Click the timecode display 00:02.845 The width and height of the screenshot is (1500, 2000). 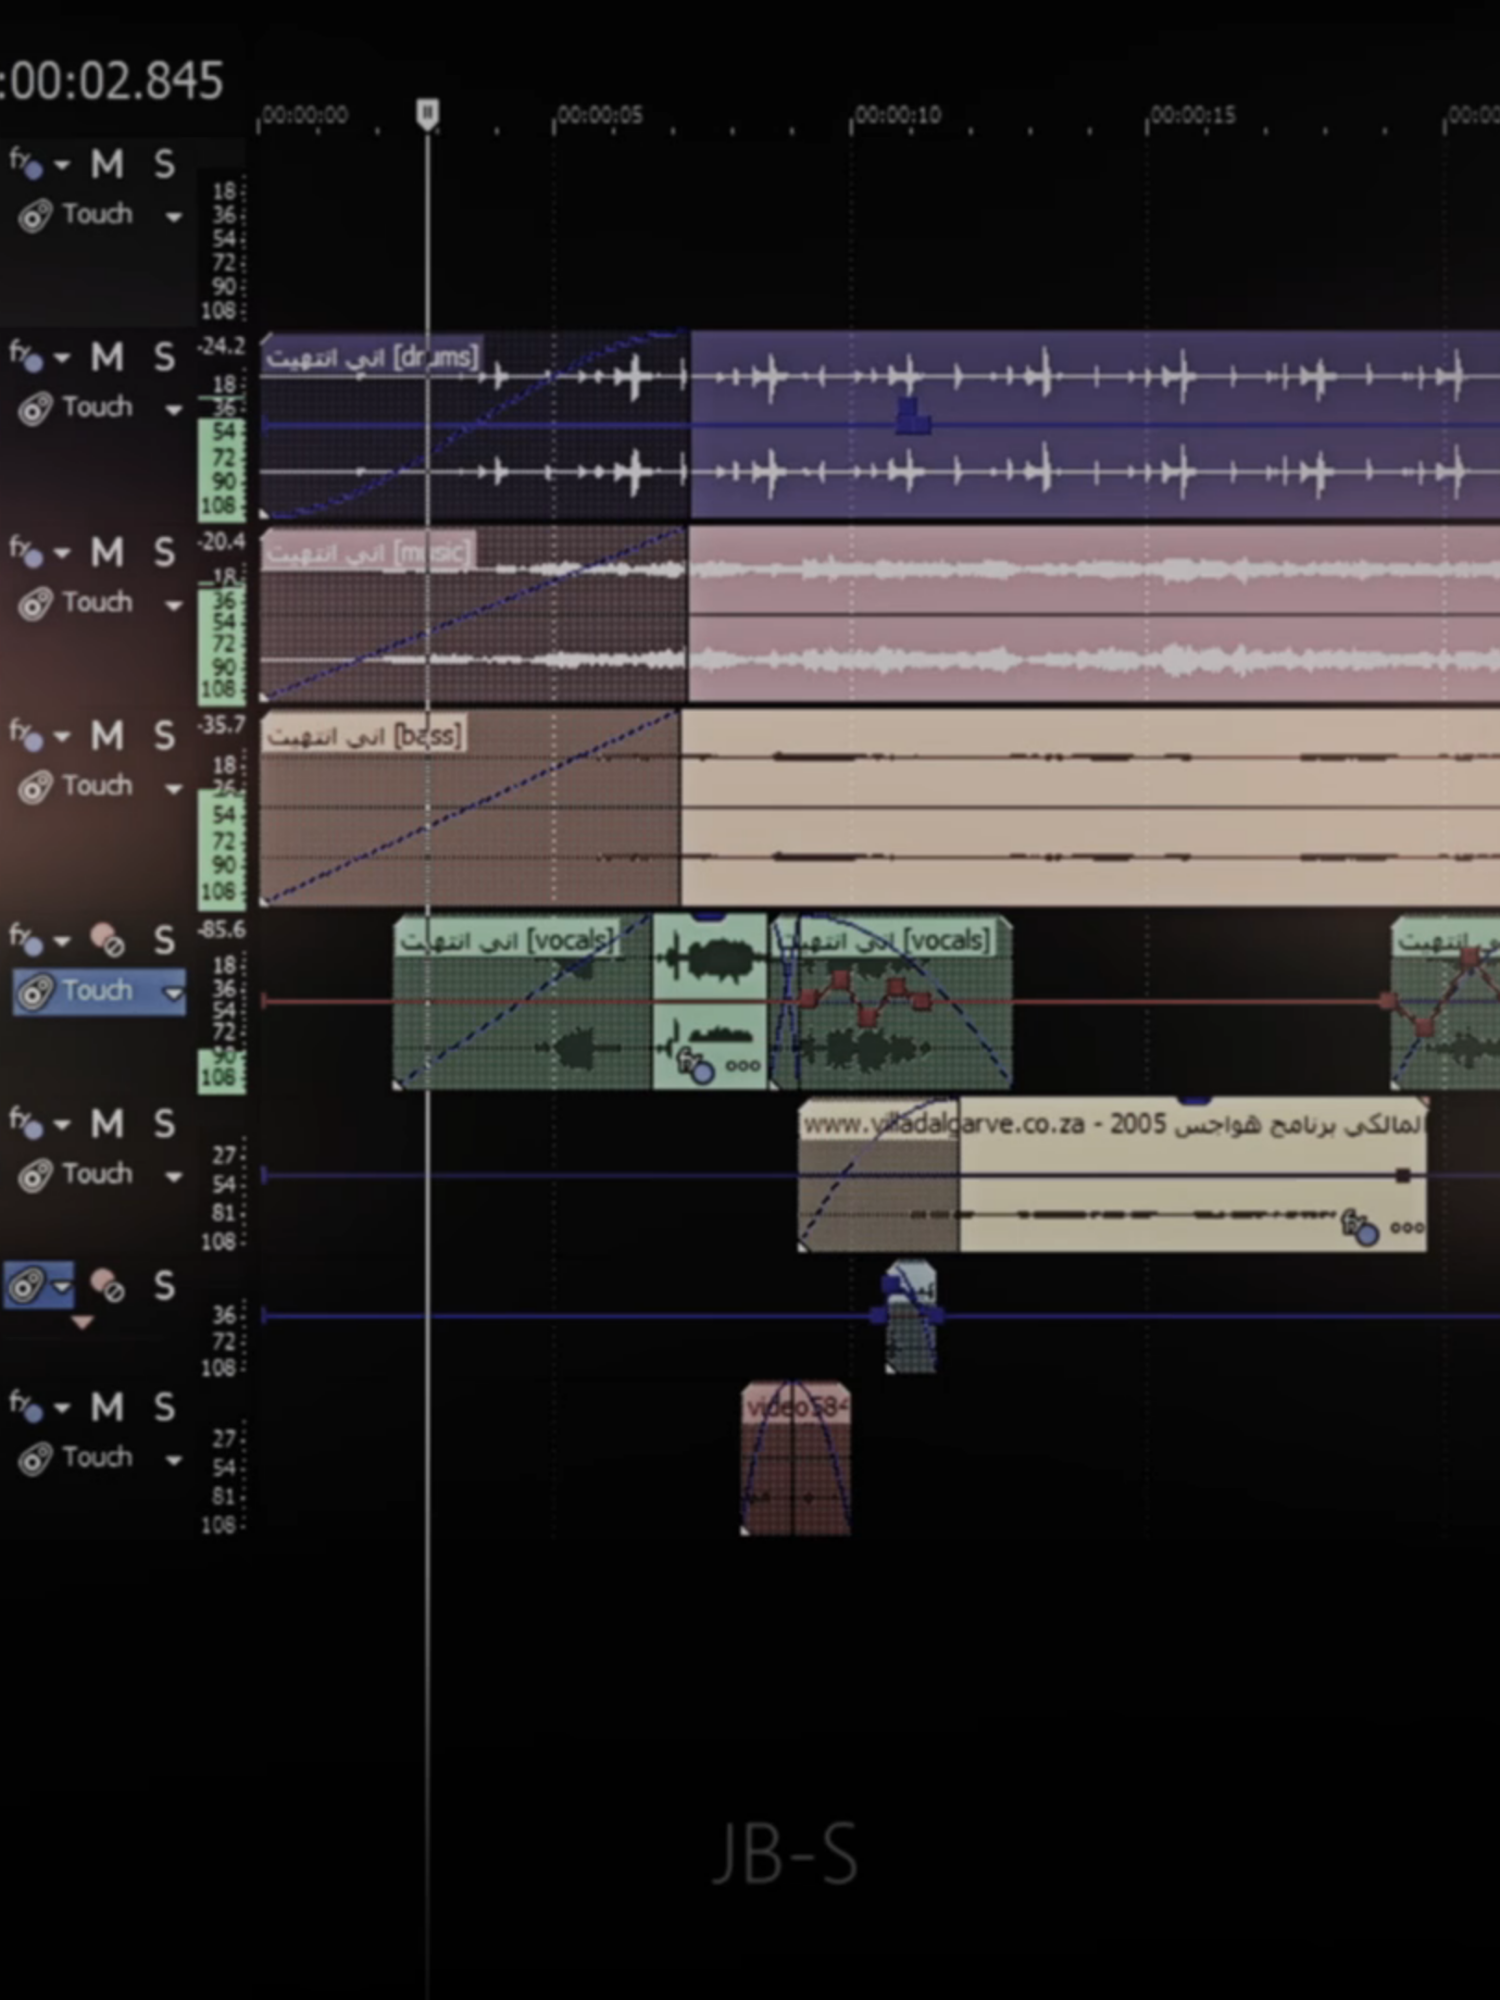point(112,81)
